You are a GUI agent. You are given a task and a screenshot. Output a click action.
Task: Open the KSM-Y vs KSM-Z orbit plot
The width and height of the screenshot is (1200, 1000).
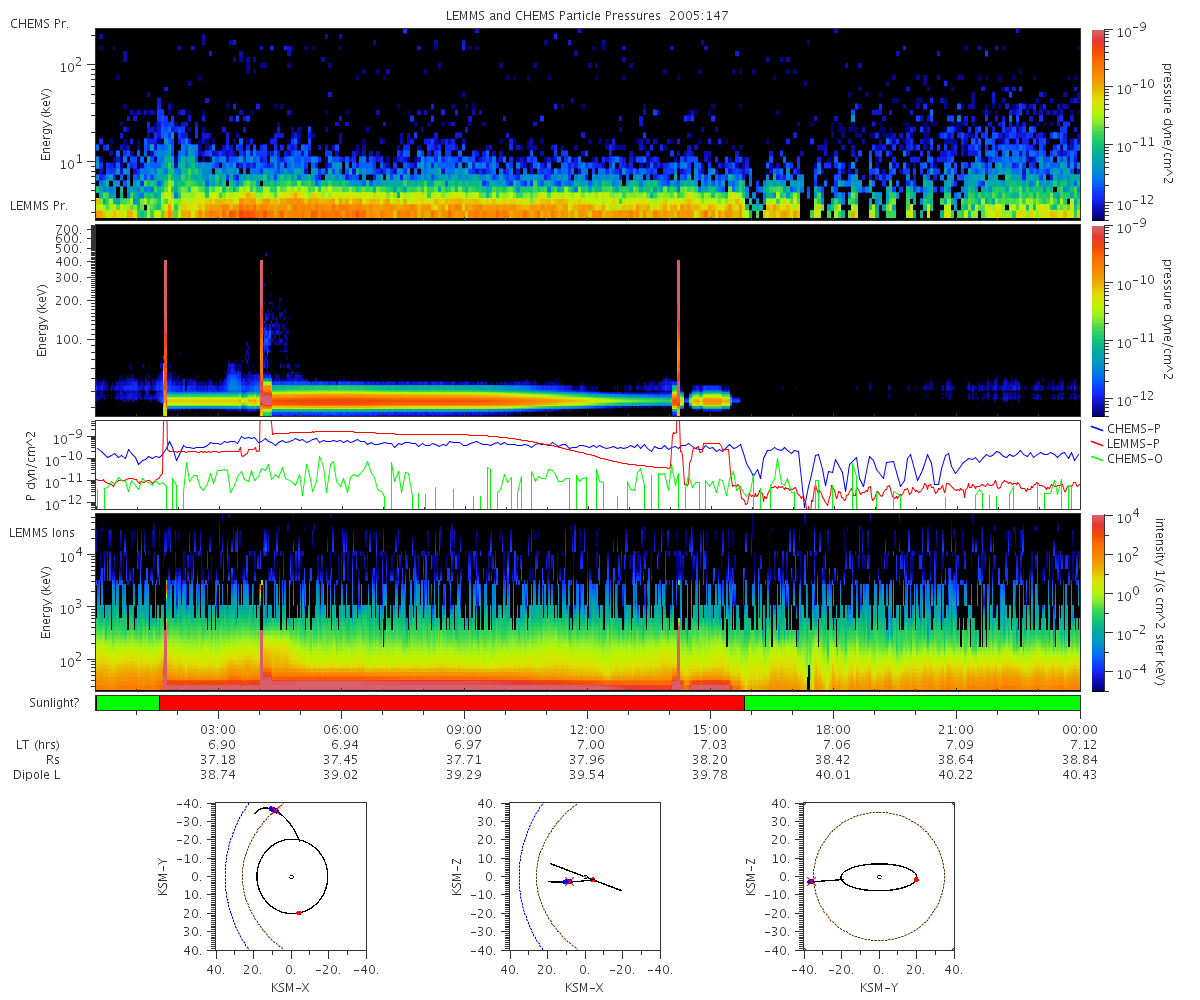(878, 876)
